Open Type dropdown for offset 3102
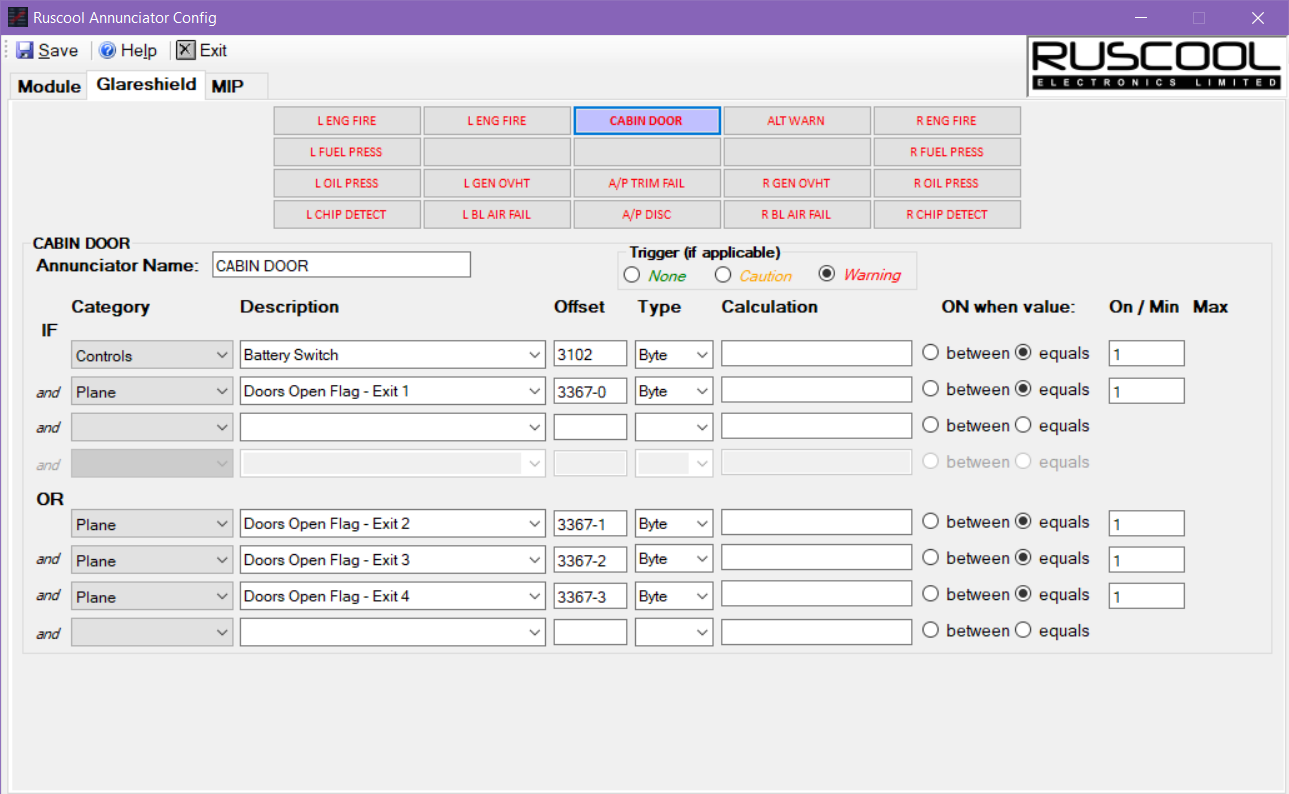This screenshot has height=794, width=1289. (x=674, y=354)
